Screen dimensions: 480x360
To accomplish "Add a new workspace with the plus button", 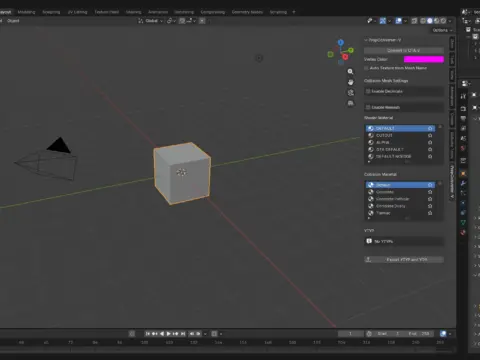I will (294, 12).
